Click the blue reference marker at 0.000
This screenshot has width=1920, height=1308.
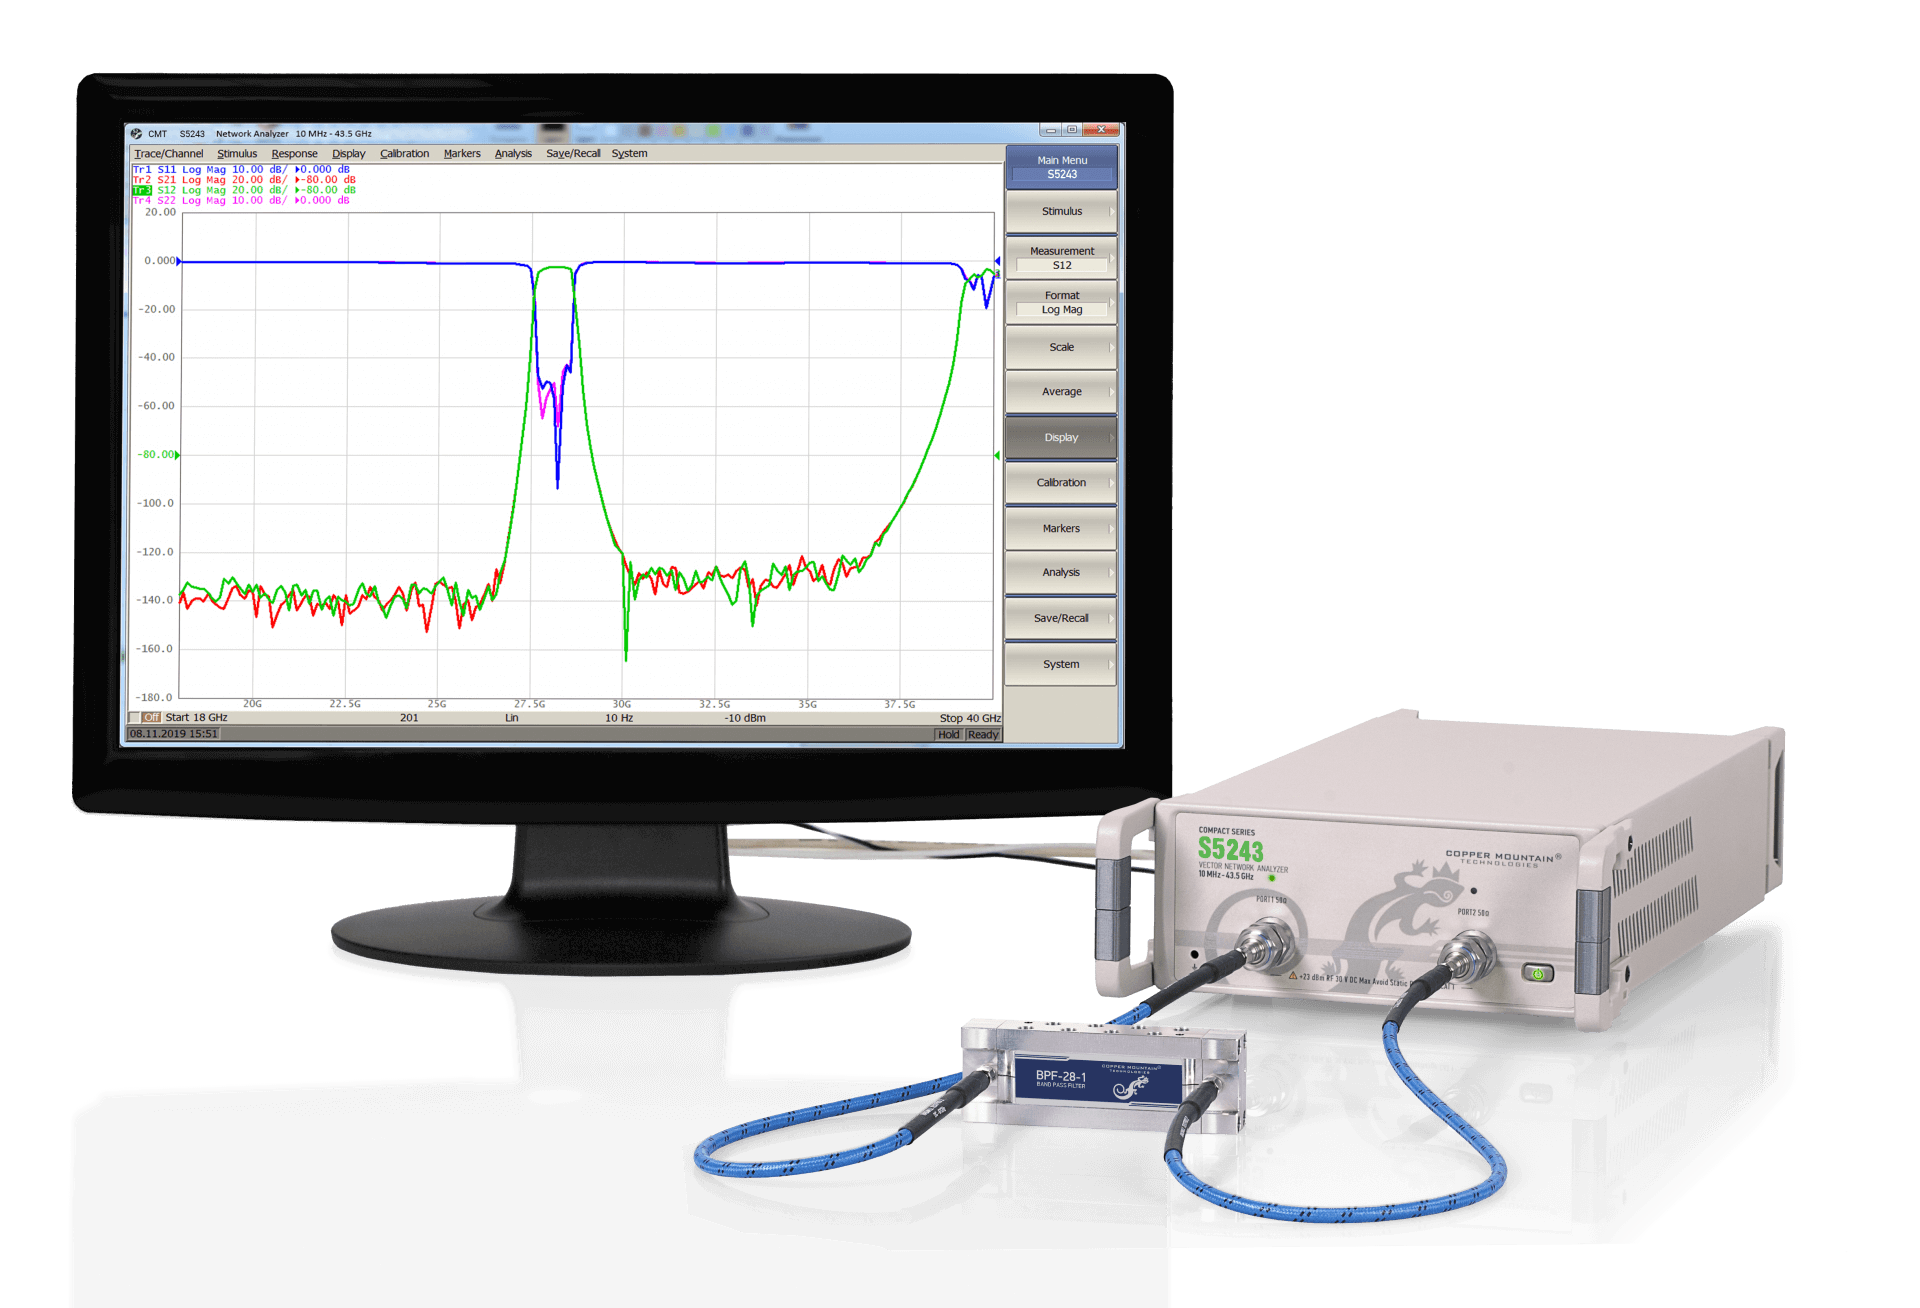tap(179, 261)
